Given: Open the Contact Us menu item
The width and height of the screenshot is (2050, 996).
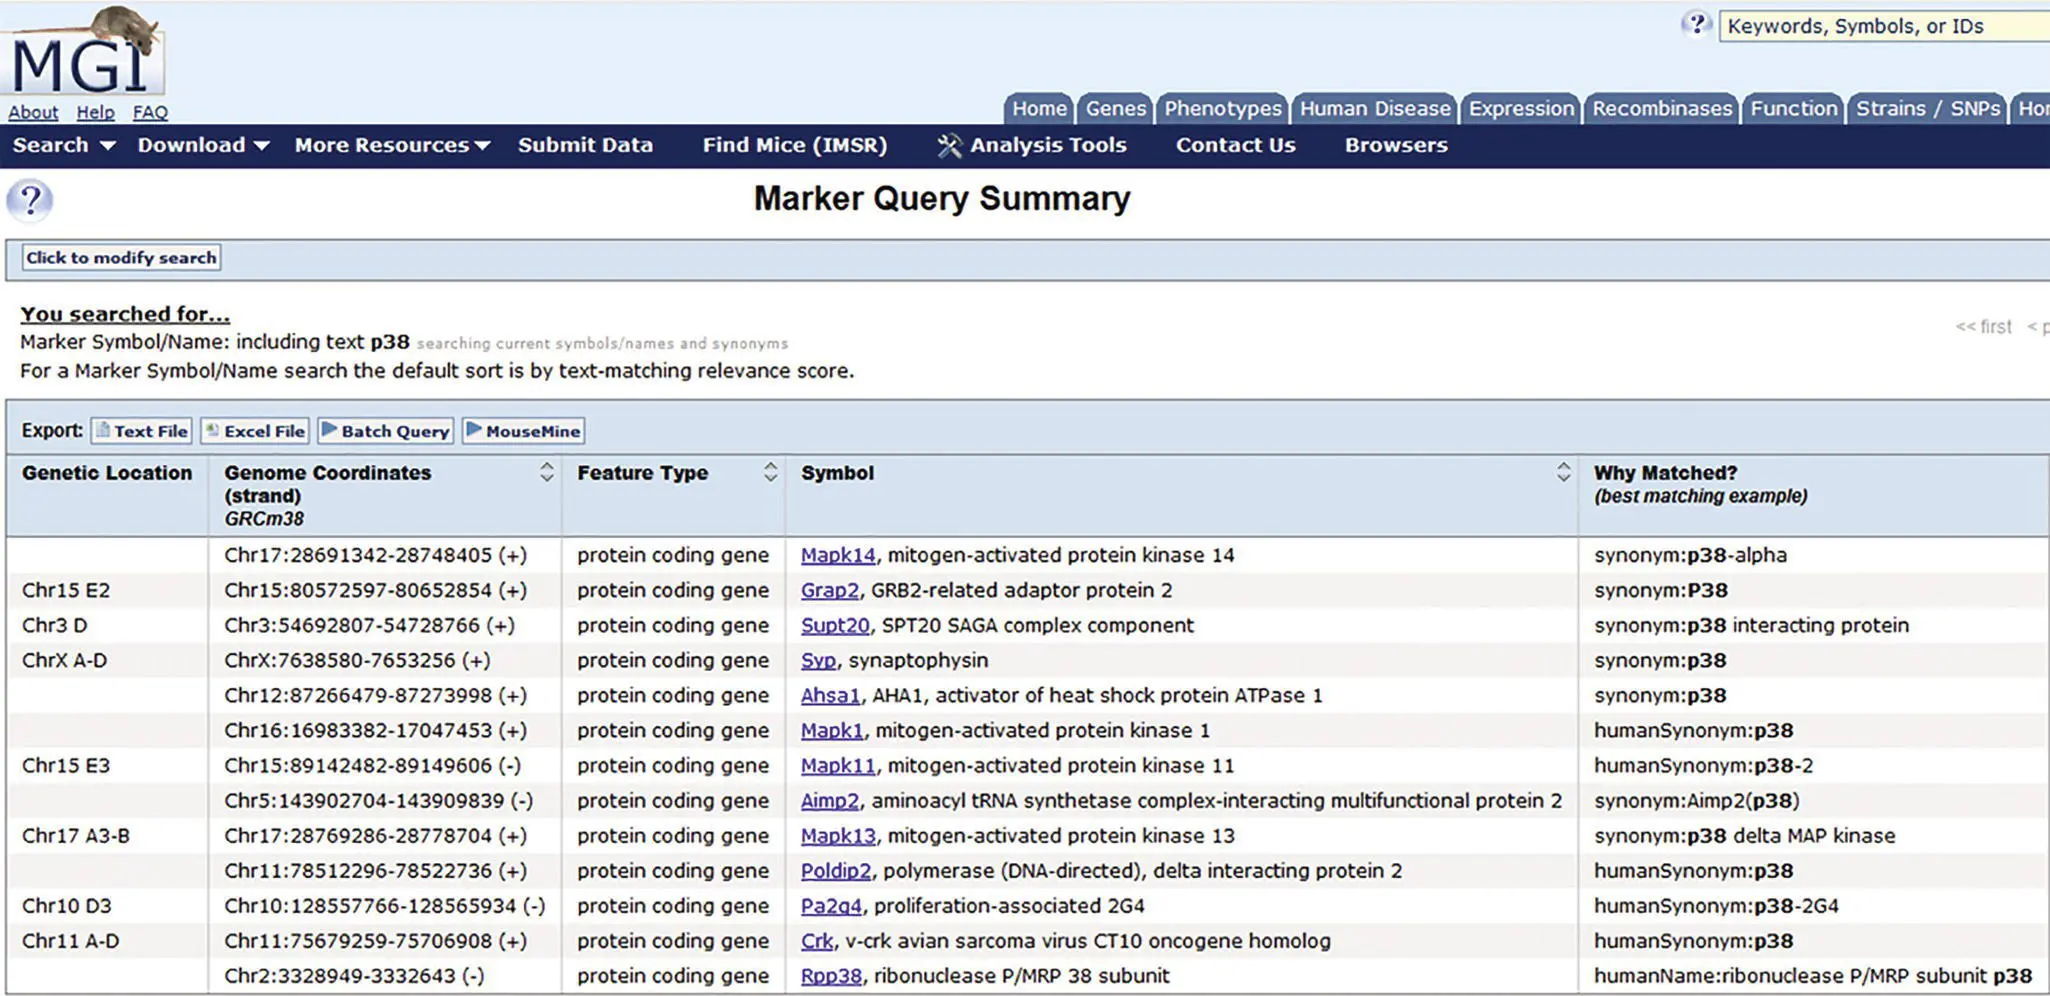Looking at the screenshot, I should [1235, 145].
